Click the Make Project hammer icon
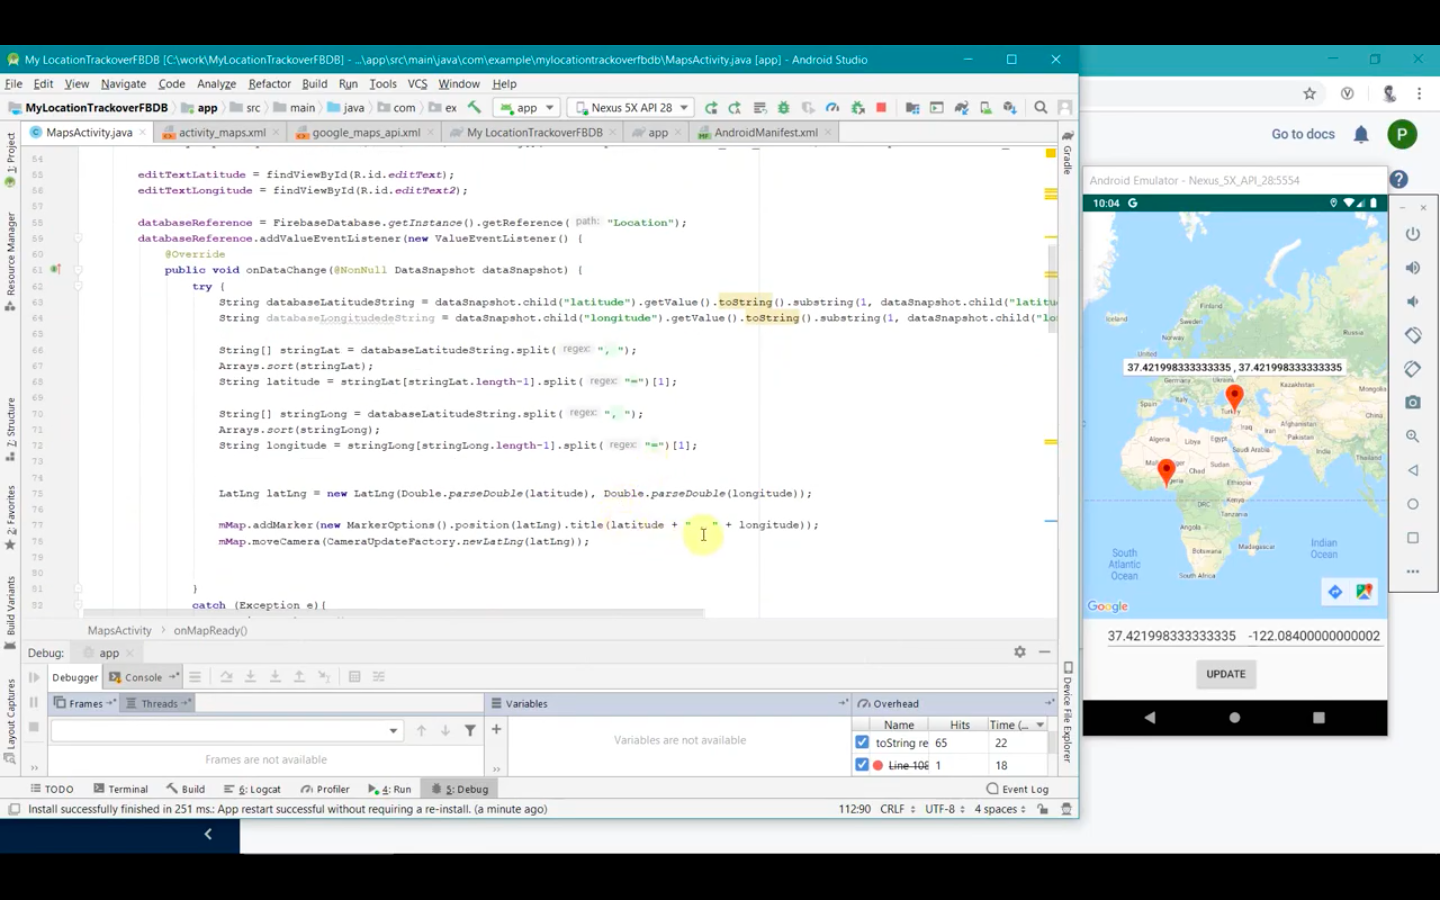This screenshot has height=900, width=1440. click(474, 107)
